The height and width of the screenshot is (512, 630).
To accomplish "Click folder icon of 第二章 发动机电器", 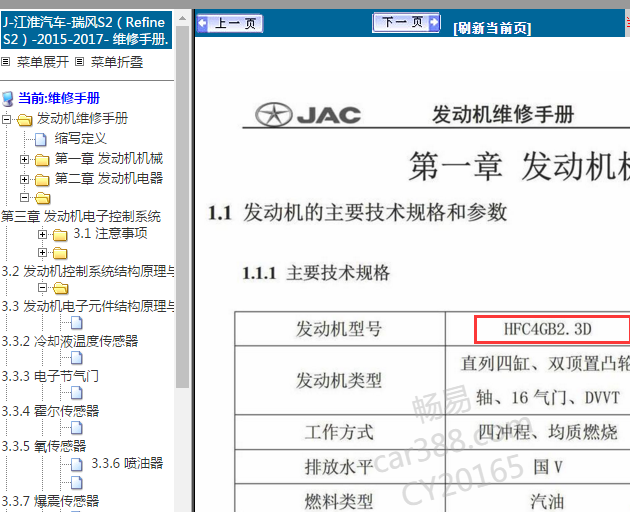I will tap(42, 180).
